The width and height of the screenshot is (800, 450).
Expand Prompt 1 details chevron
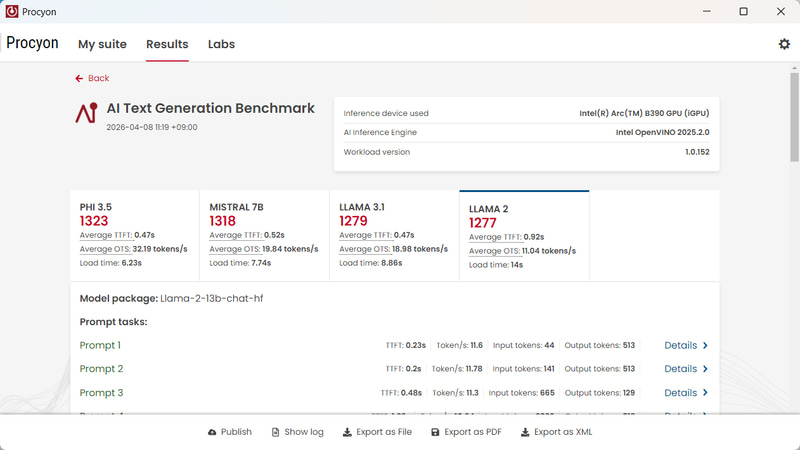tap(706, 345)
